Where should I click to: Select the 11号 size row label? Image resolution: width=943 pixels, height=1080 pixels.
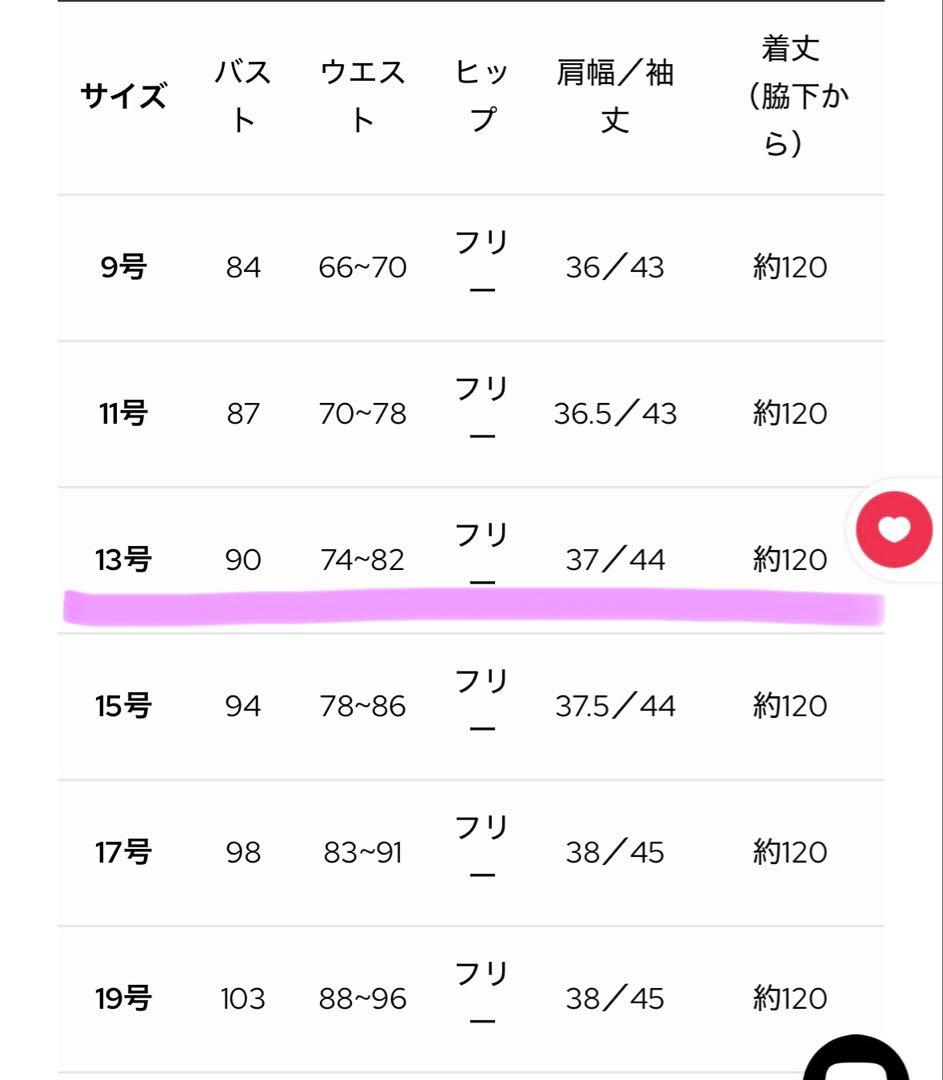[x=123, y=414]
